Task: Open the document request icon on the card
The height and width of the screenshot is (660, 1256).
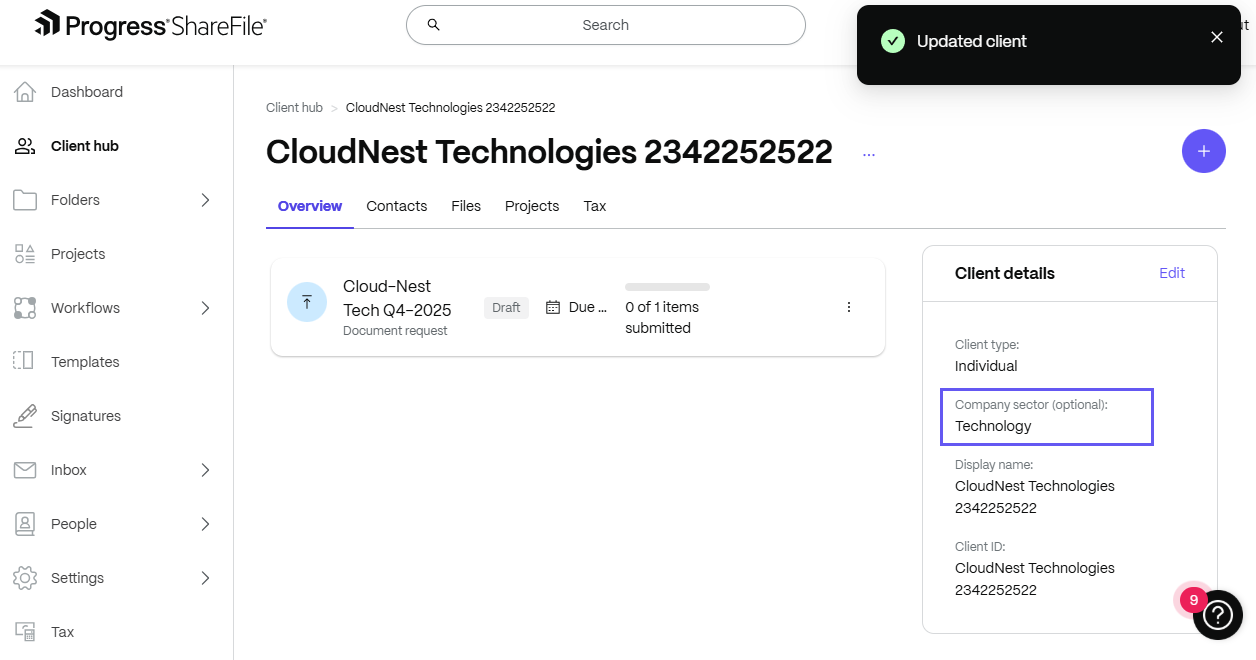Action: coord(307,301)
